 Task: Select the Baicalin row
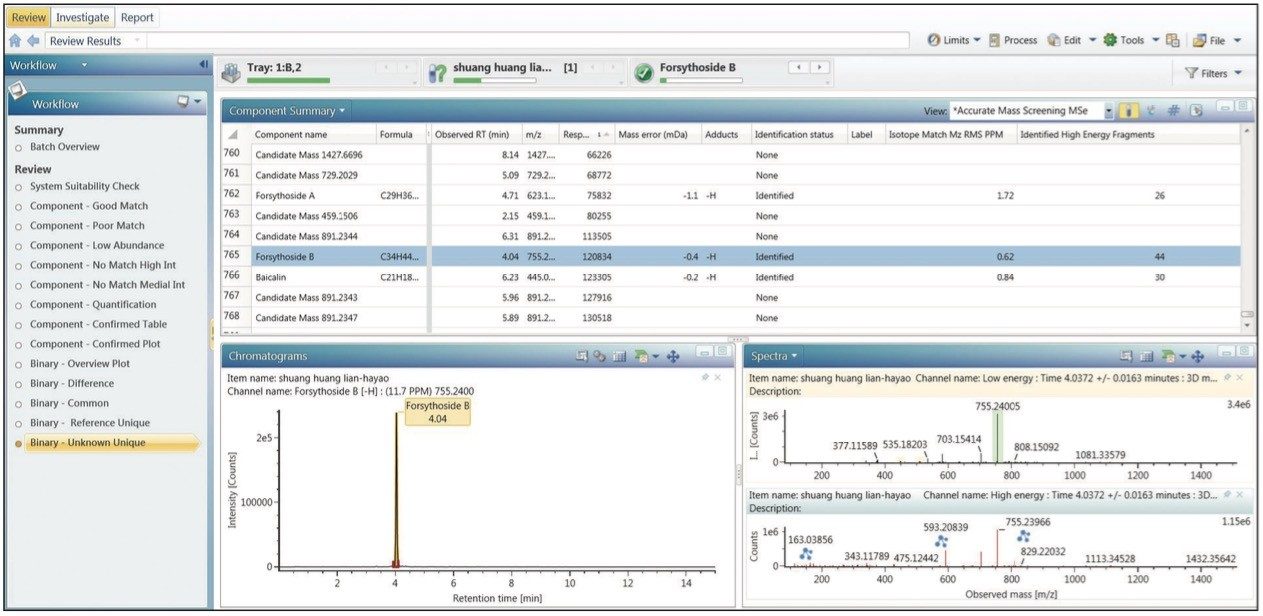(732, 277)
